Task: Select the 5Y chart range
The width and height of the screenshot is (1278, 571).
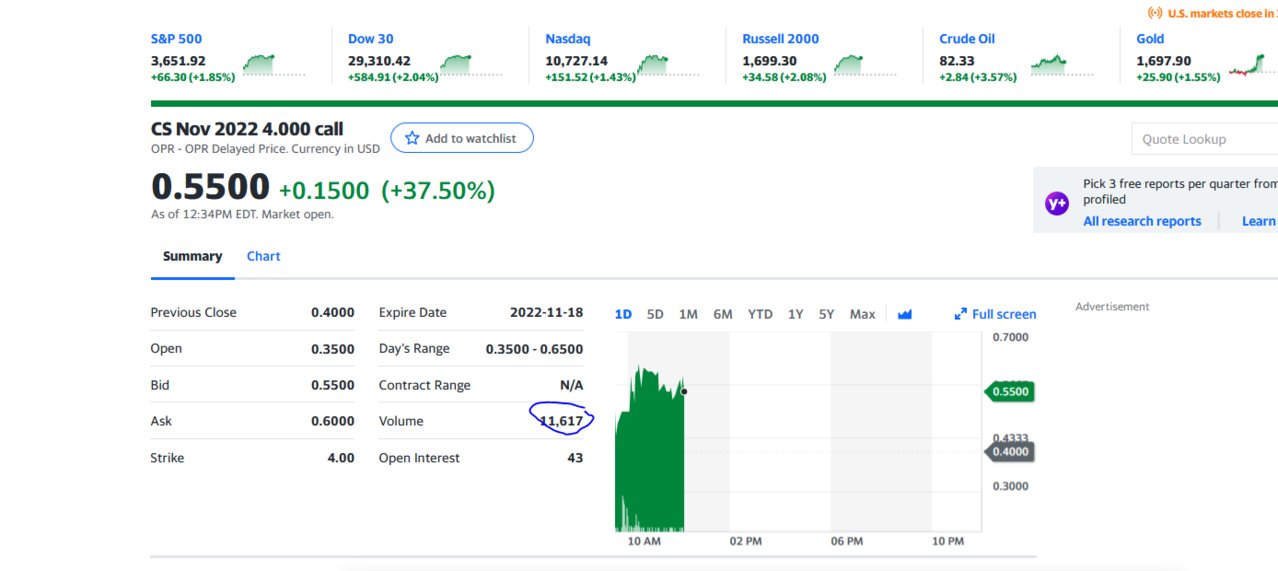Action: (x=826, y=314)
